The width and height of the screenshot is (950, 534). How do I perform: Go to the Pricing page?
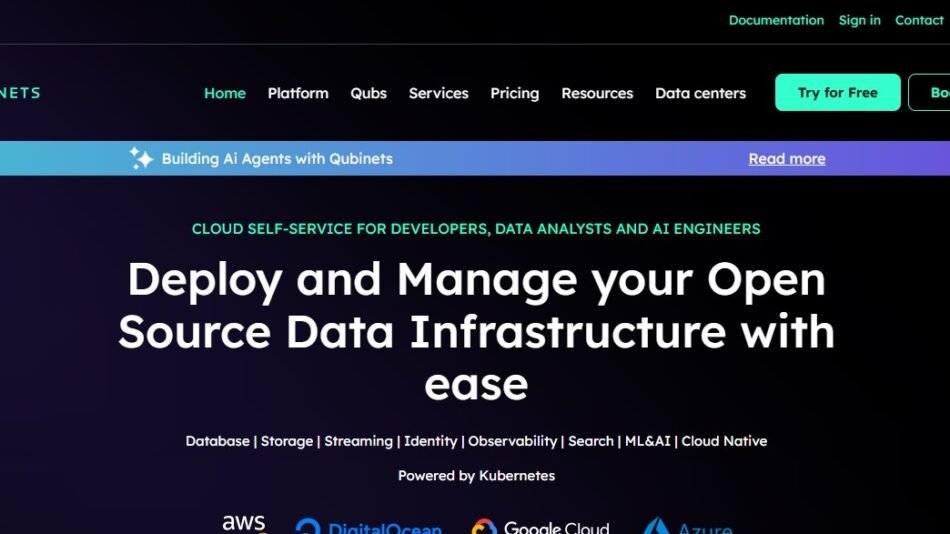[514, 93]
